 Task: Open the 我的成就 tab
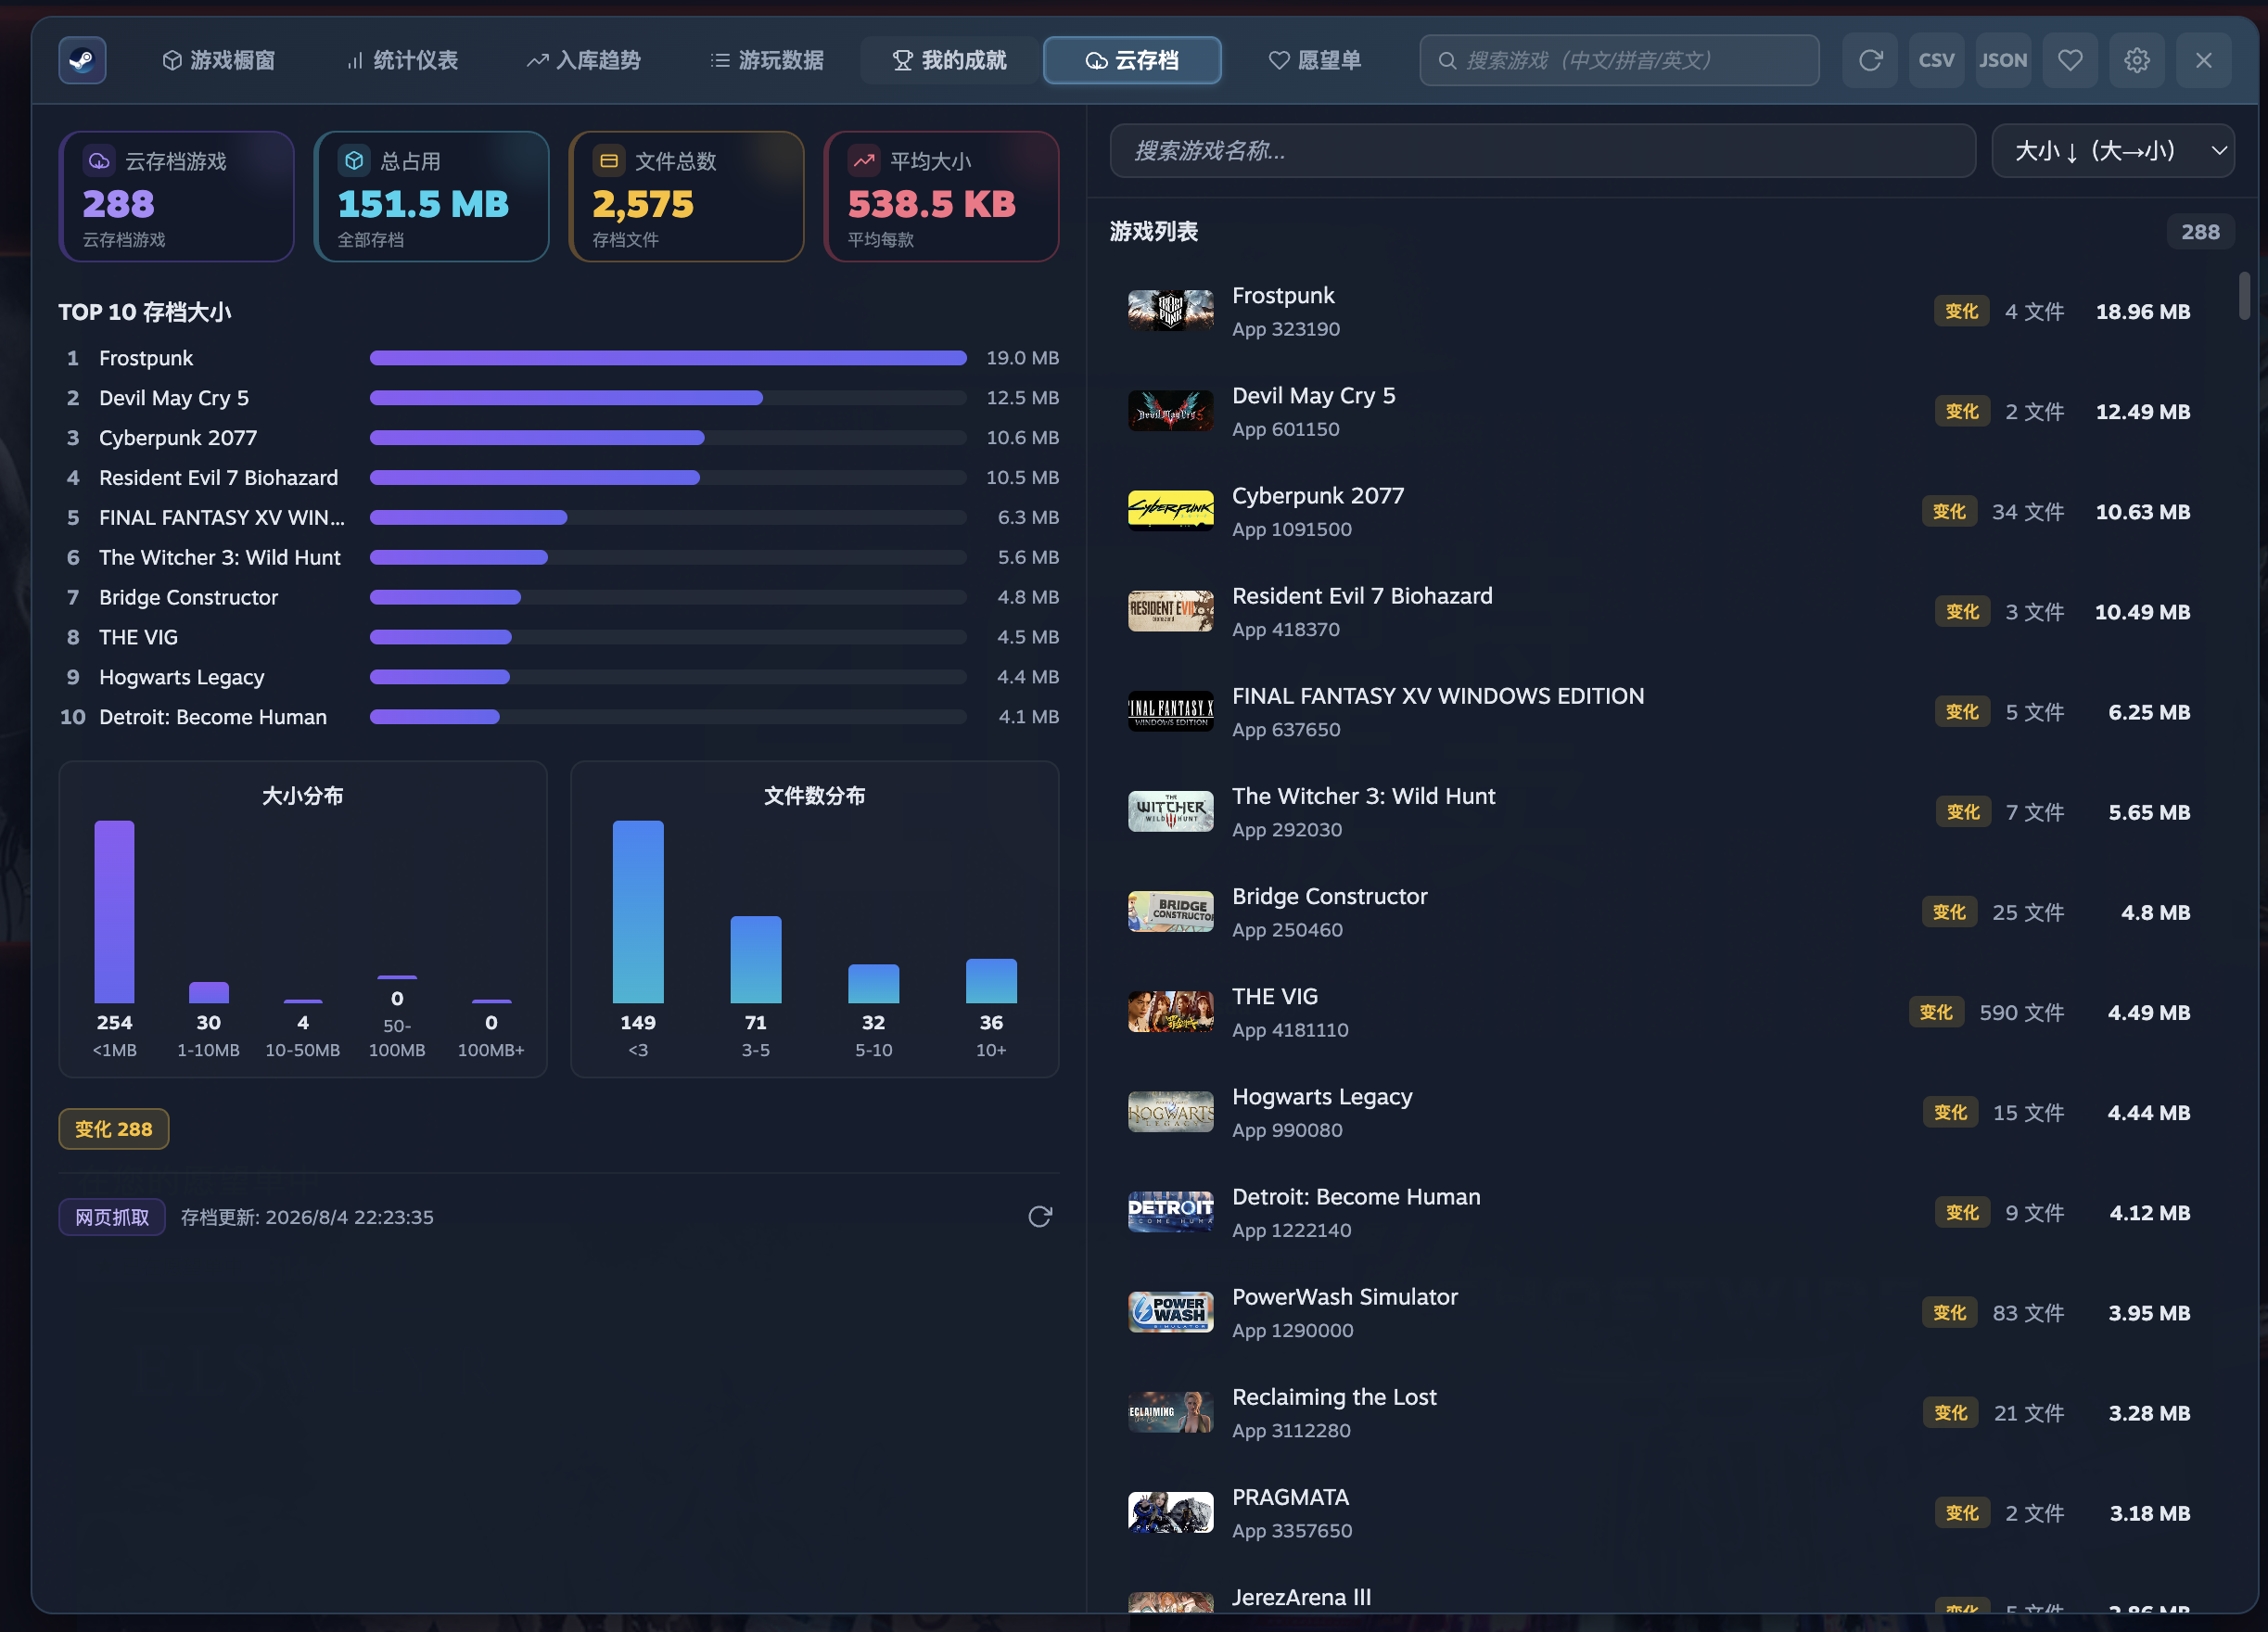[950, 60]
